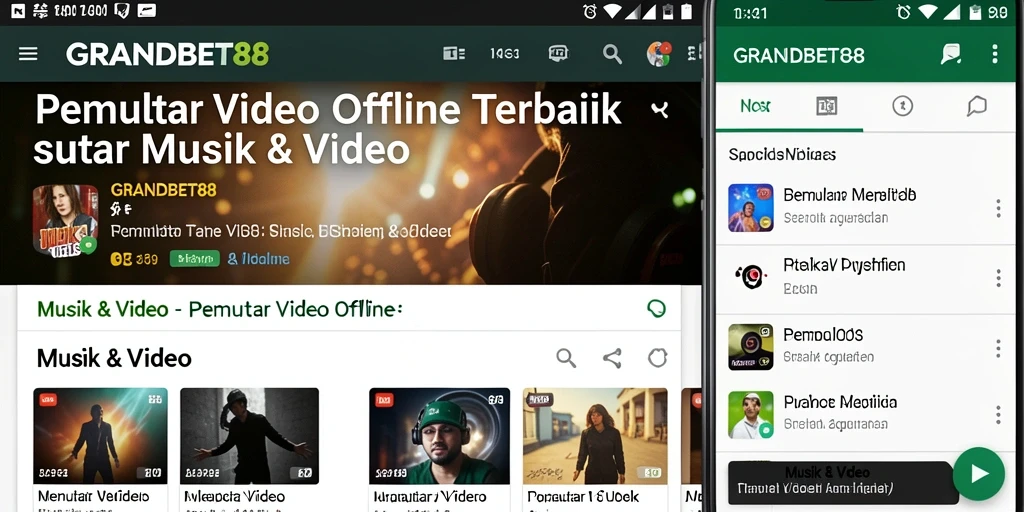Click the 'Musik & Video' section heading
Viewport: 1024px width, 512px height.
pyautogui.click(x=114, y=358)
